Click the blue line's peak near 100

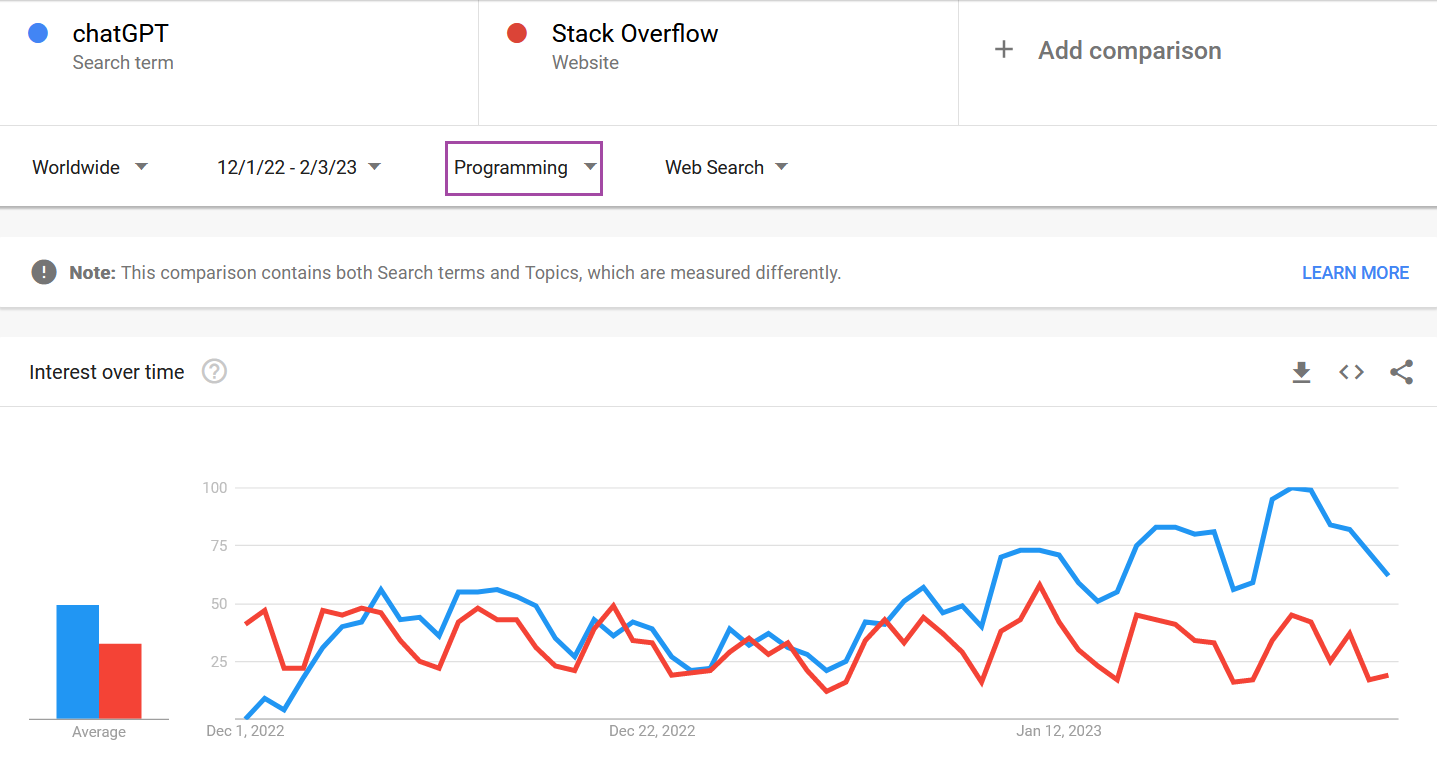click(x=1292, y=489)
